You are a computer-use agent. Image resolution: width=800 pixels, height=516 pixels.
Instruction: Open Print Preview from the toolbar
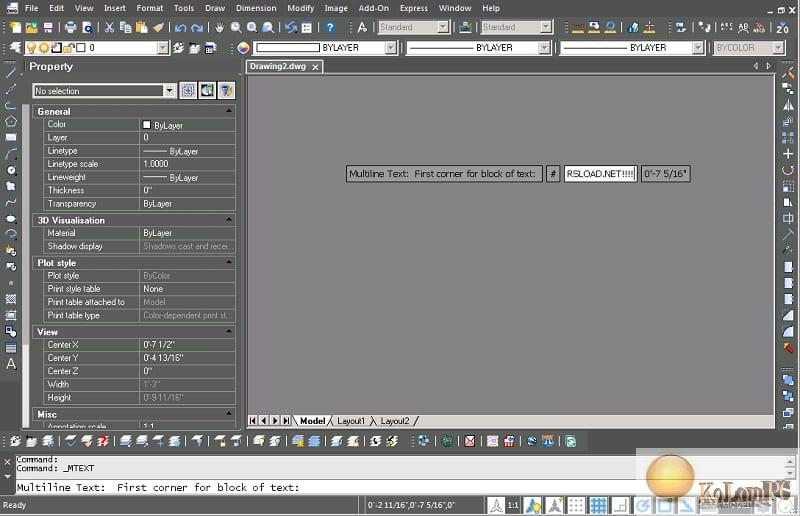tap(87, 27)
